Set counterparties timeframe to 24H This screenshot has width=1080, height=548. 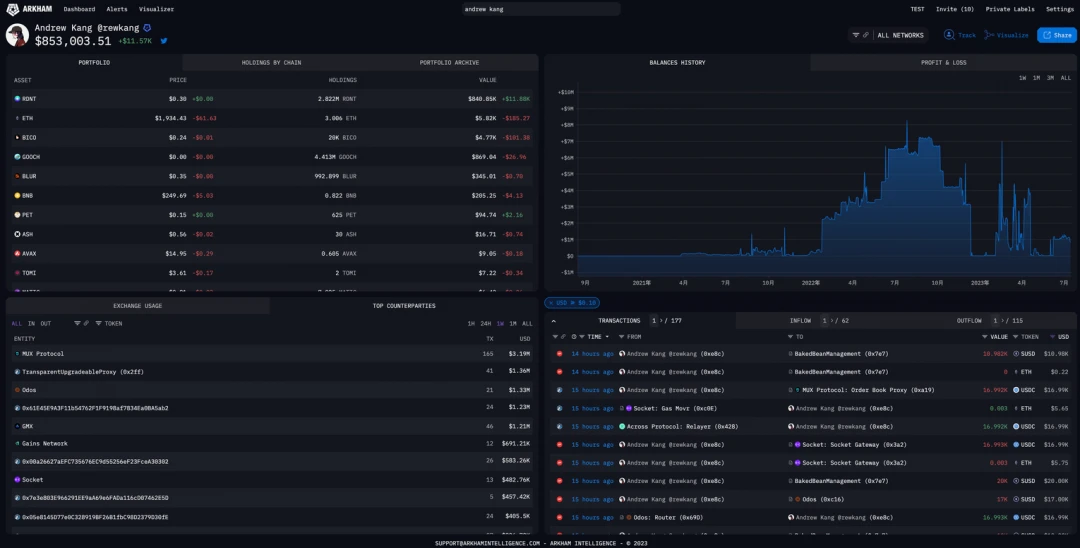pos(485,324)
